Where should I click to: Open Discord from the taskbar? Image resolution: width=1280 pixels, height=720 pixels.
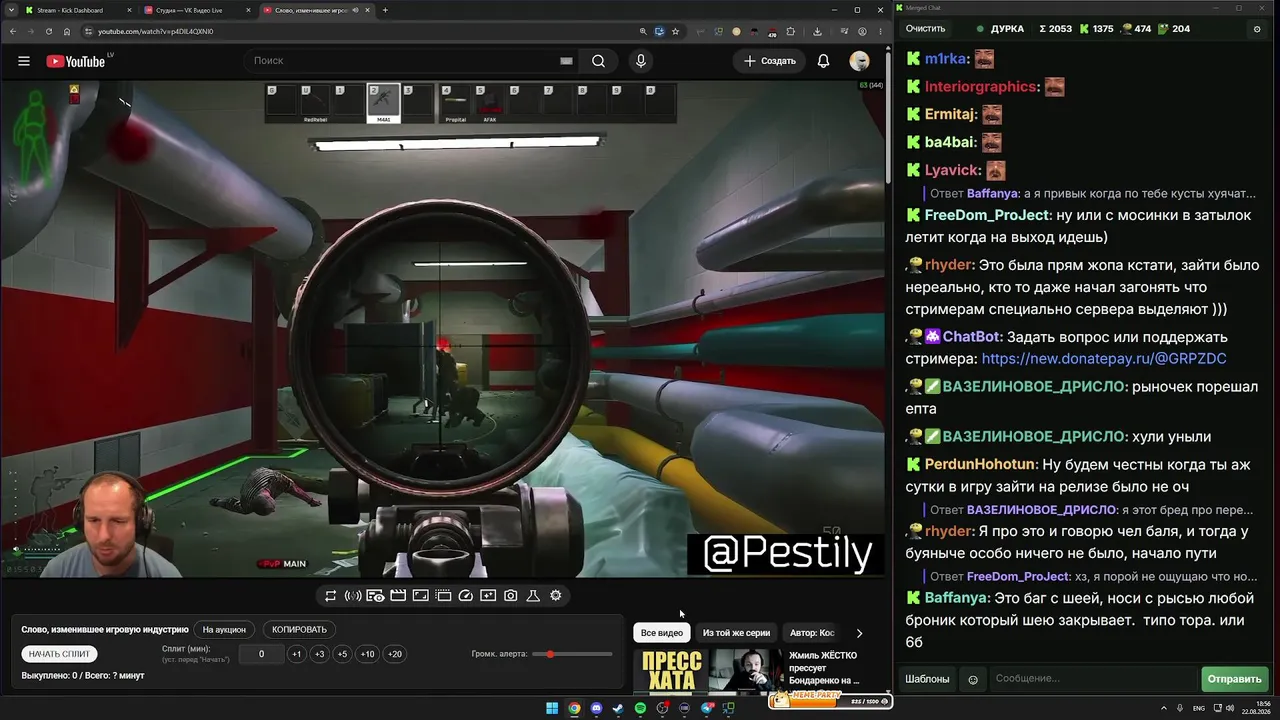(596, 709)
